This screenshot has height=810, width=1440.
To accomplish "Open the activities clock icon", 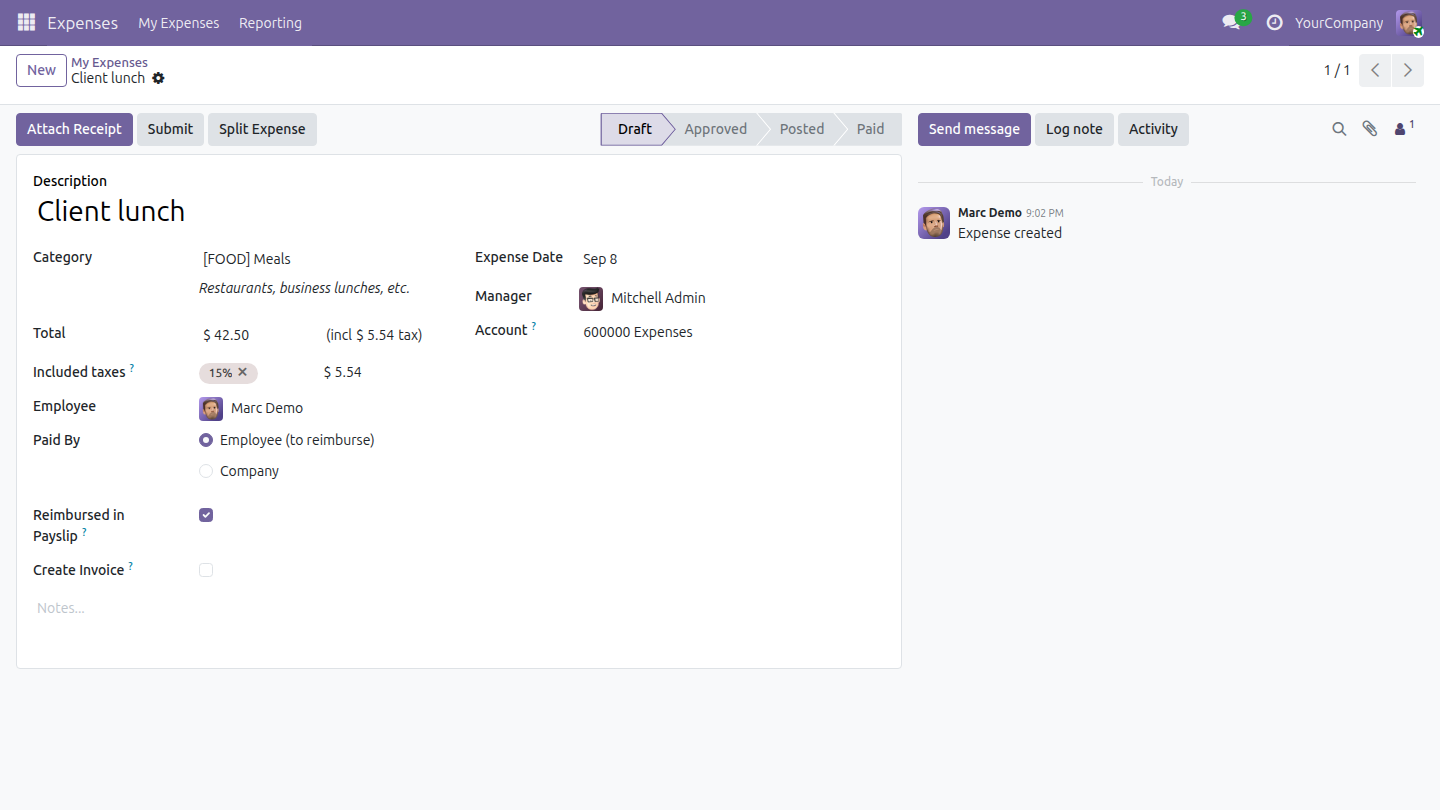I will pos(1274,22).
